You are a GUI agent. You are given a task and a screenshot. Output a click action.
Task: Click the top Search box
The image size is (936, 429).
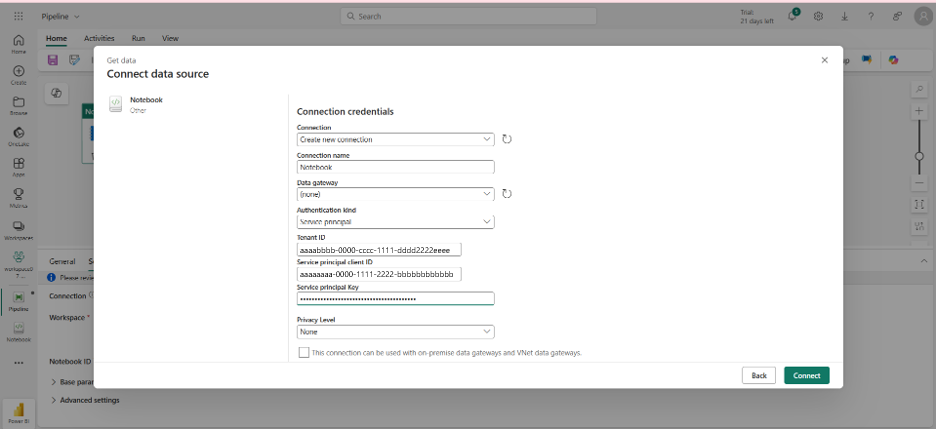pyautogui.click(x=469, y=16)
